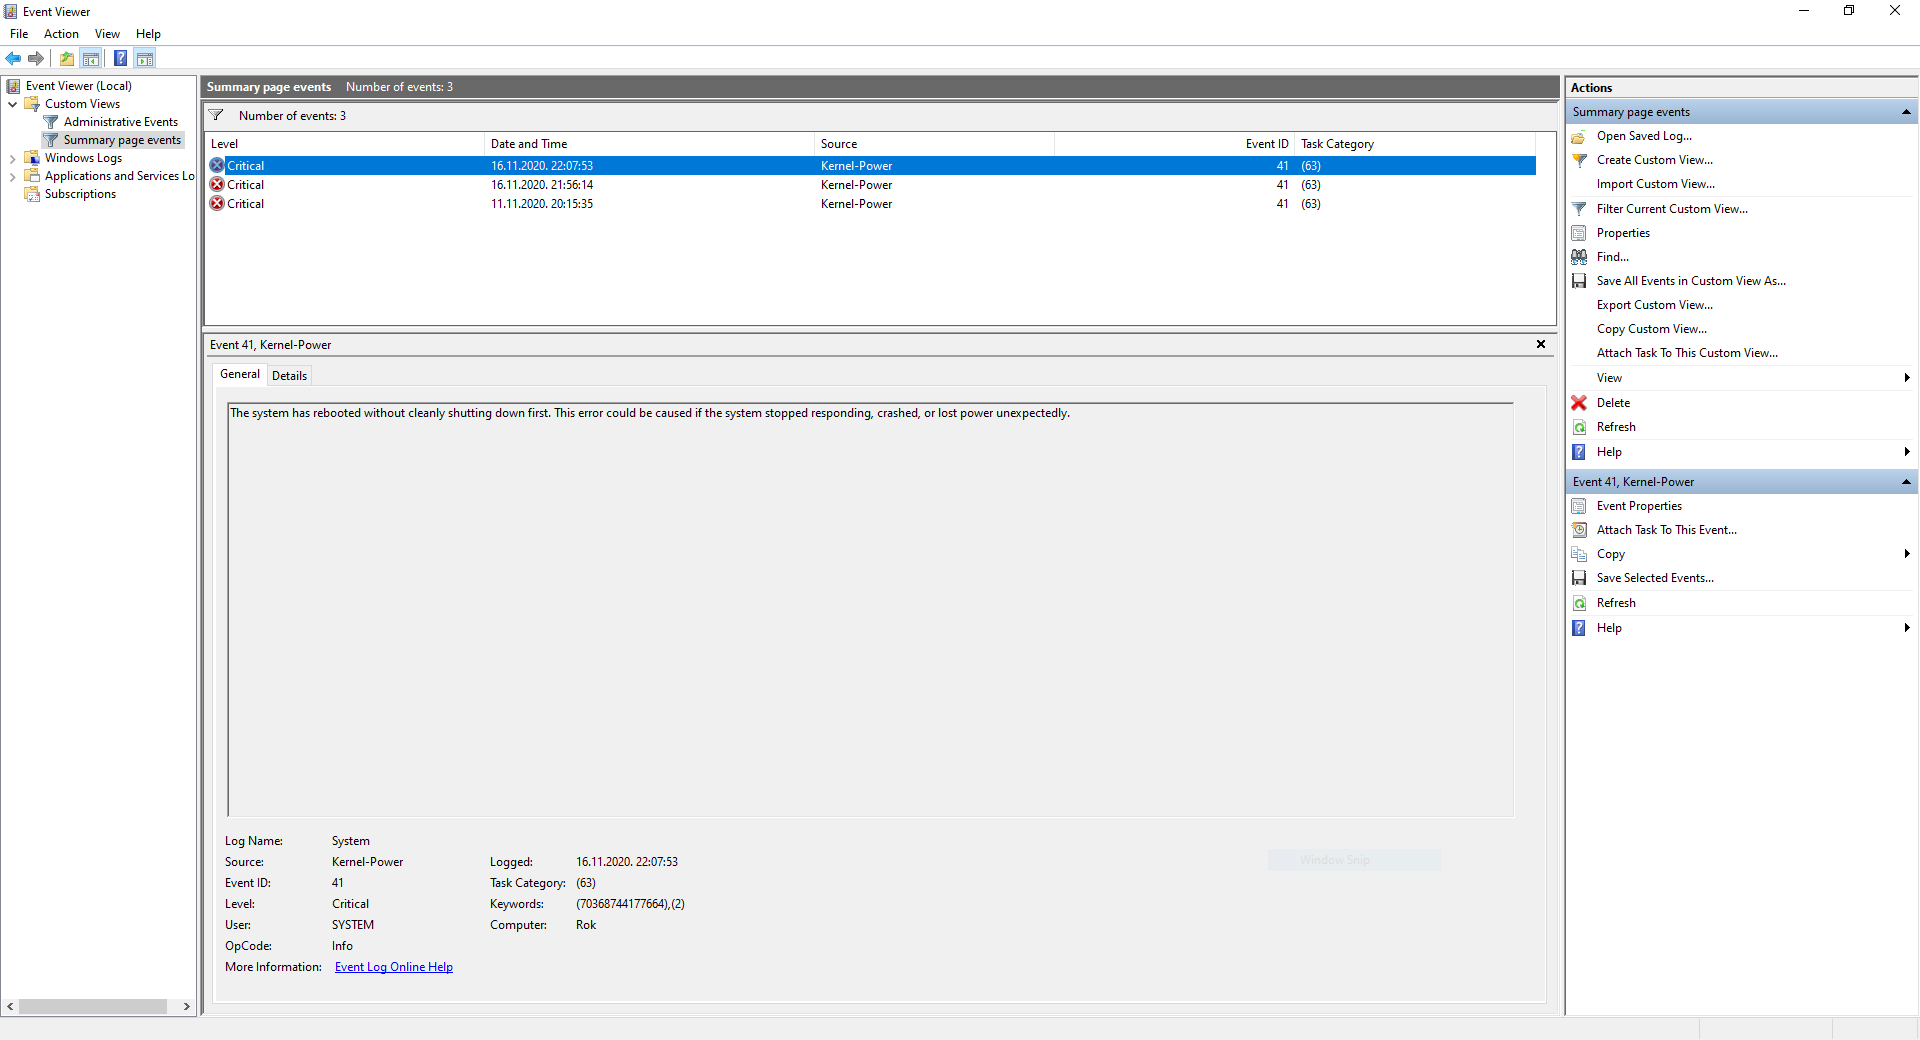
Task: Click Save All Events floppy disk icon
Action: tap(1579, 281)
